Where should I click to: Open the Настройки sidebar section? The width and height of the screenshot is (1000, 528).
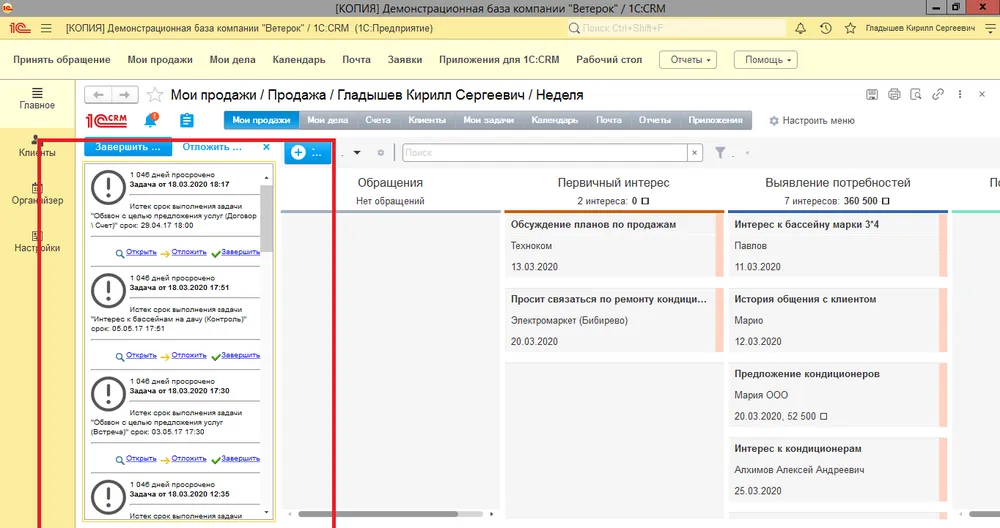[37, 242]
